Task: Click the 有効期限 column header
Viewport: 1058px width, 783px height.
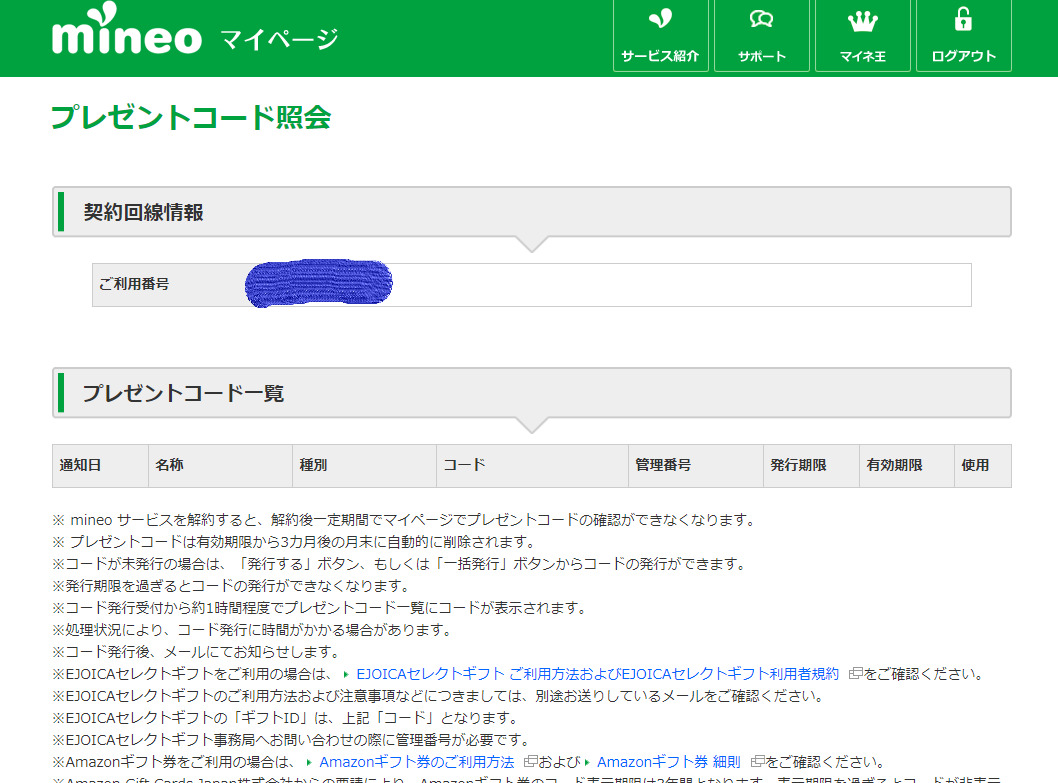Action: click(x=894, y=465)
